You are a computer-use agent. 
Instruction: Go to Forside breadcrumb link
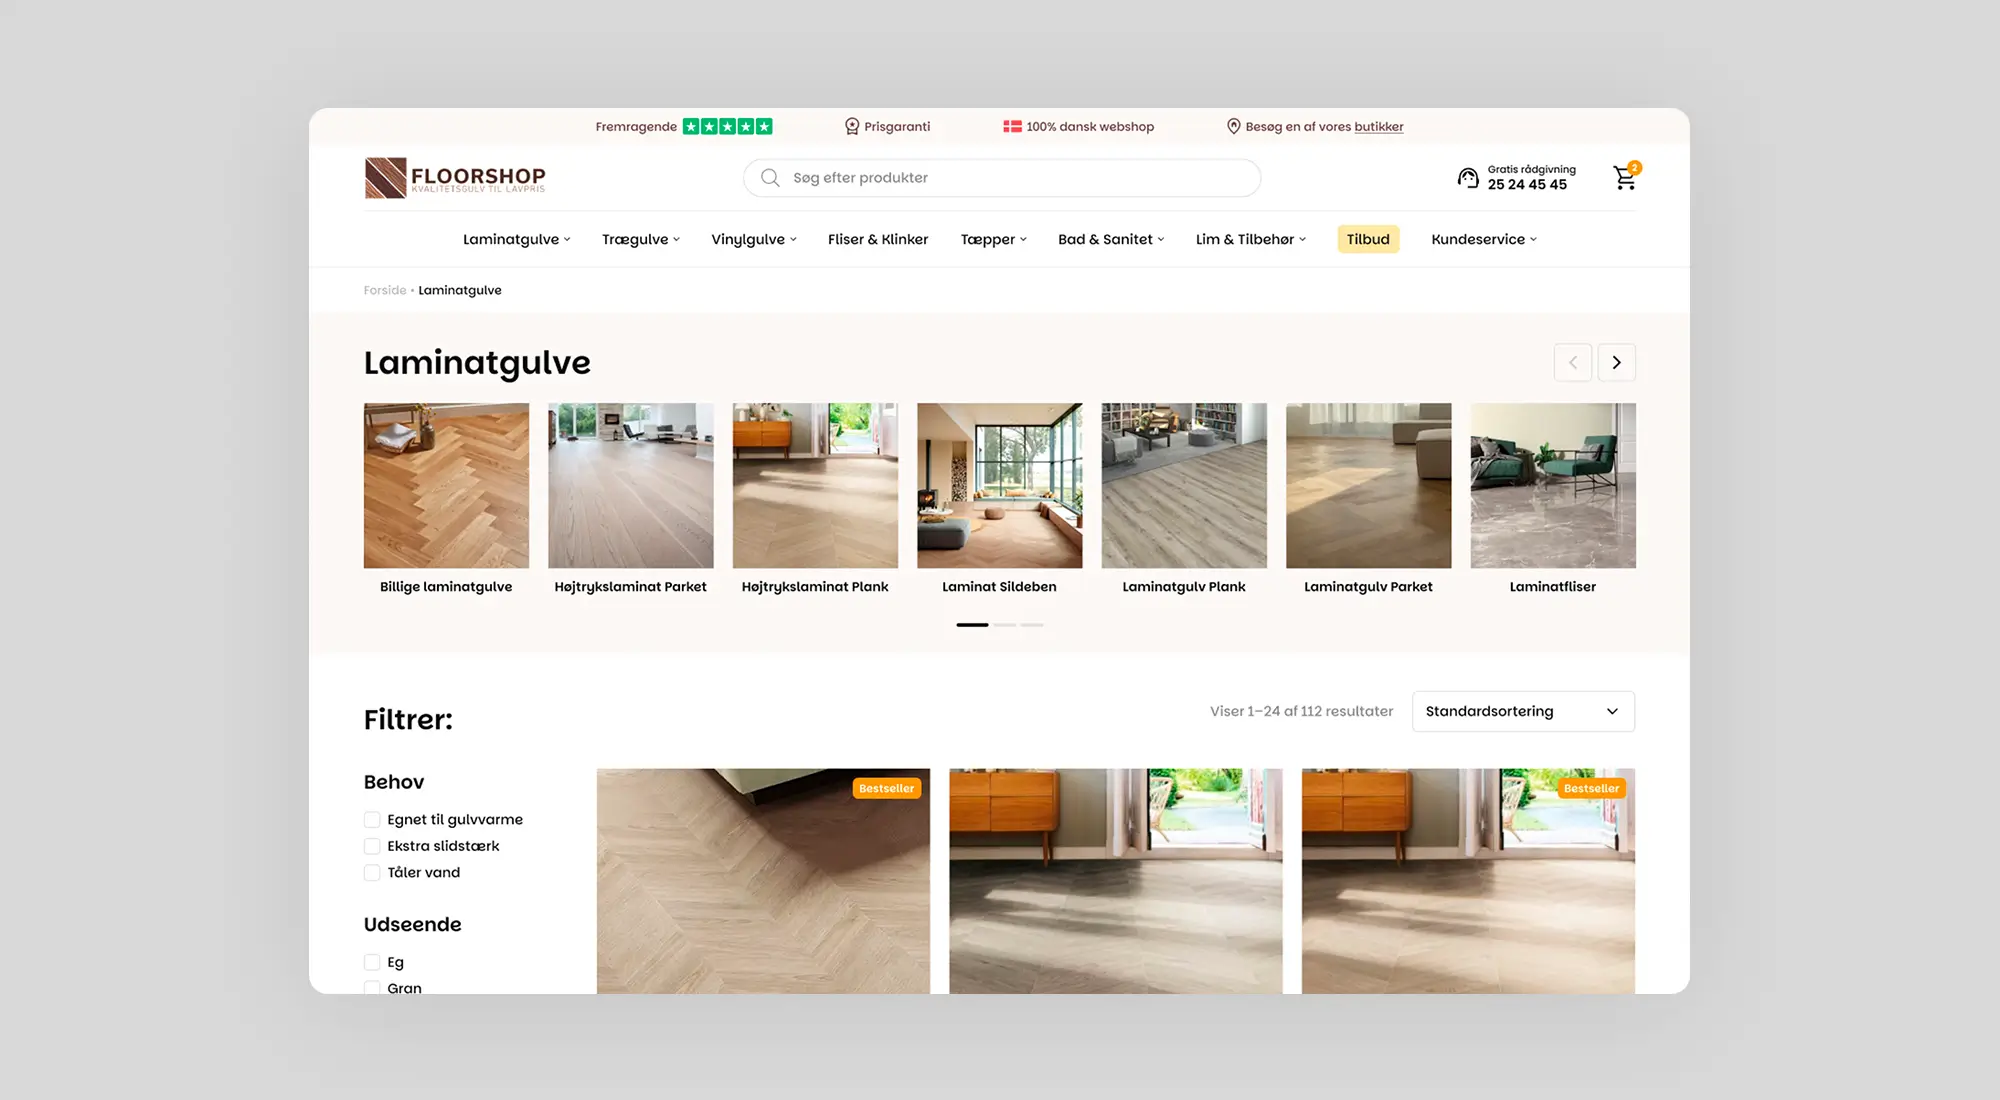(384, 291)
